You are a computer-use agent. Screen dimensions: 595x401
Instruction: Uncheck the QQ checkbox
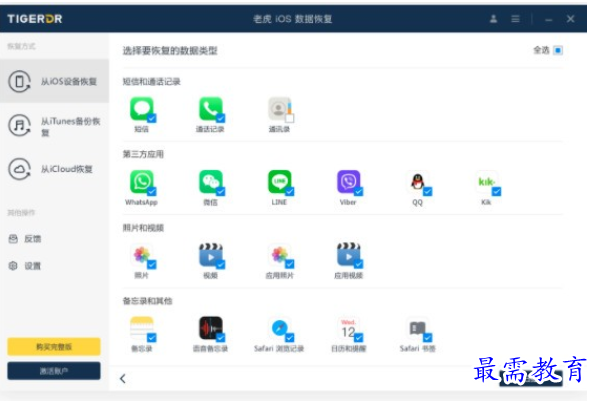click(428, 192)
